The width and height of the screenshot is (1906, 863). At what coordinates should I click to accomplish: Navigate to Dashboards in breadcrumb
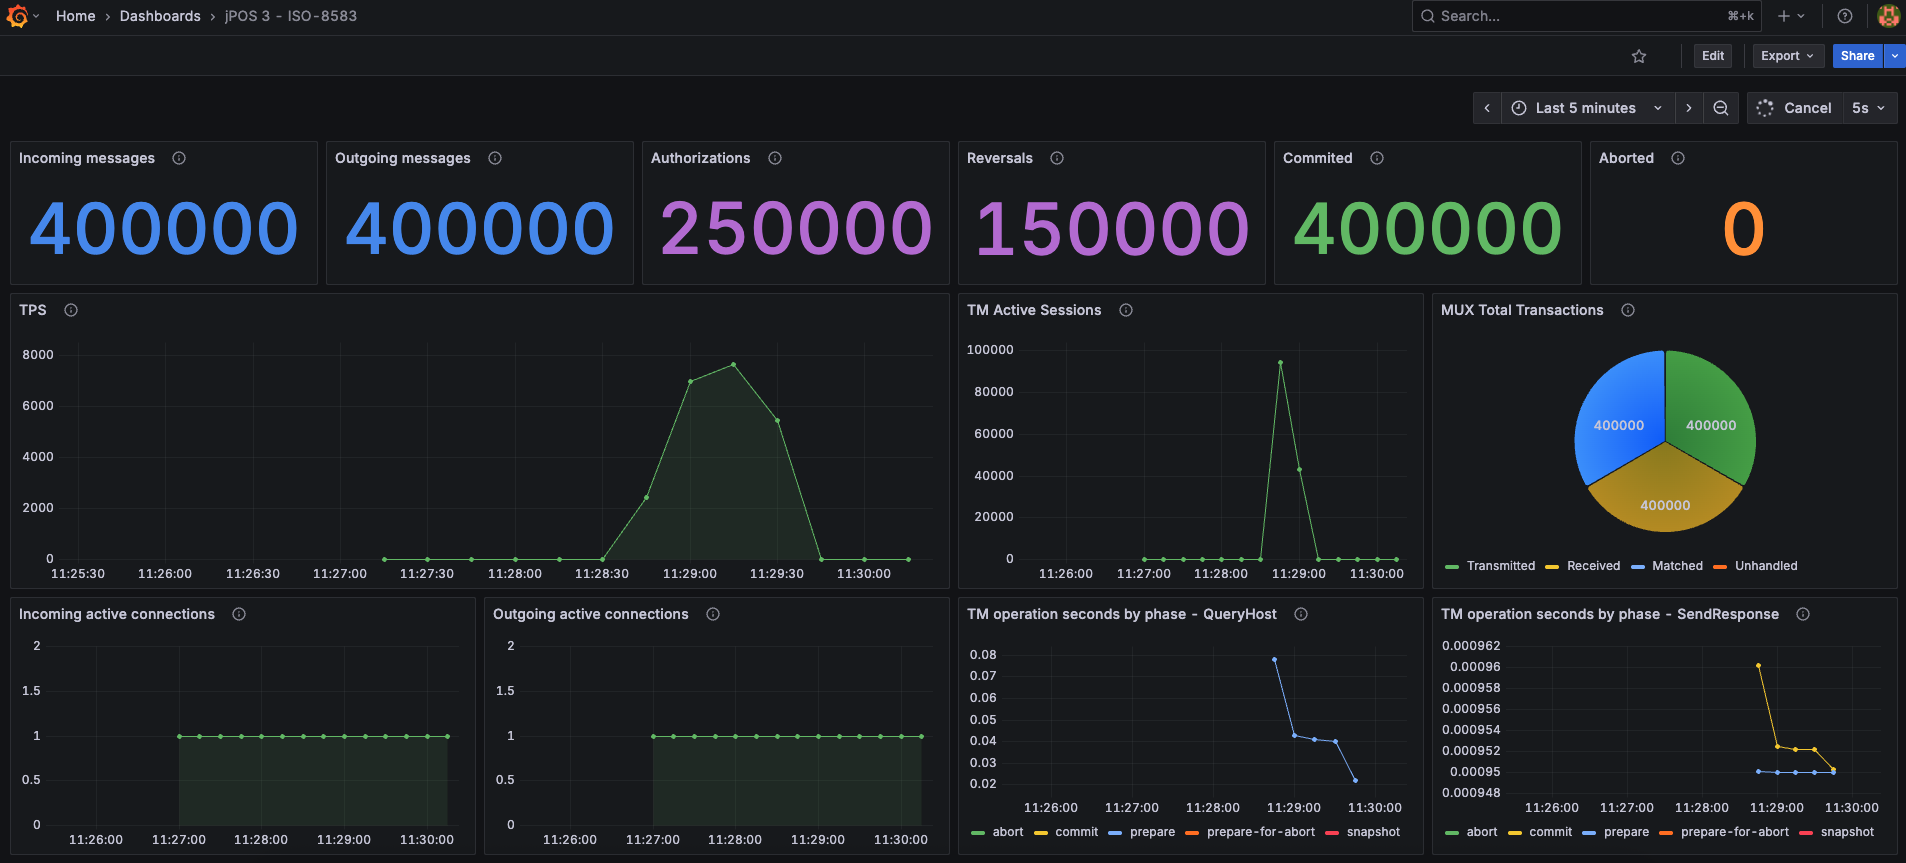point(160,16)
